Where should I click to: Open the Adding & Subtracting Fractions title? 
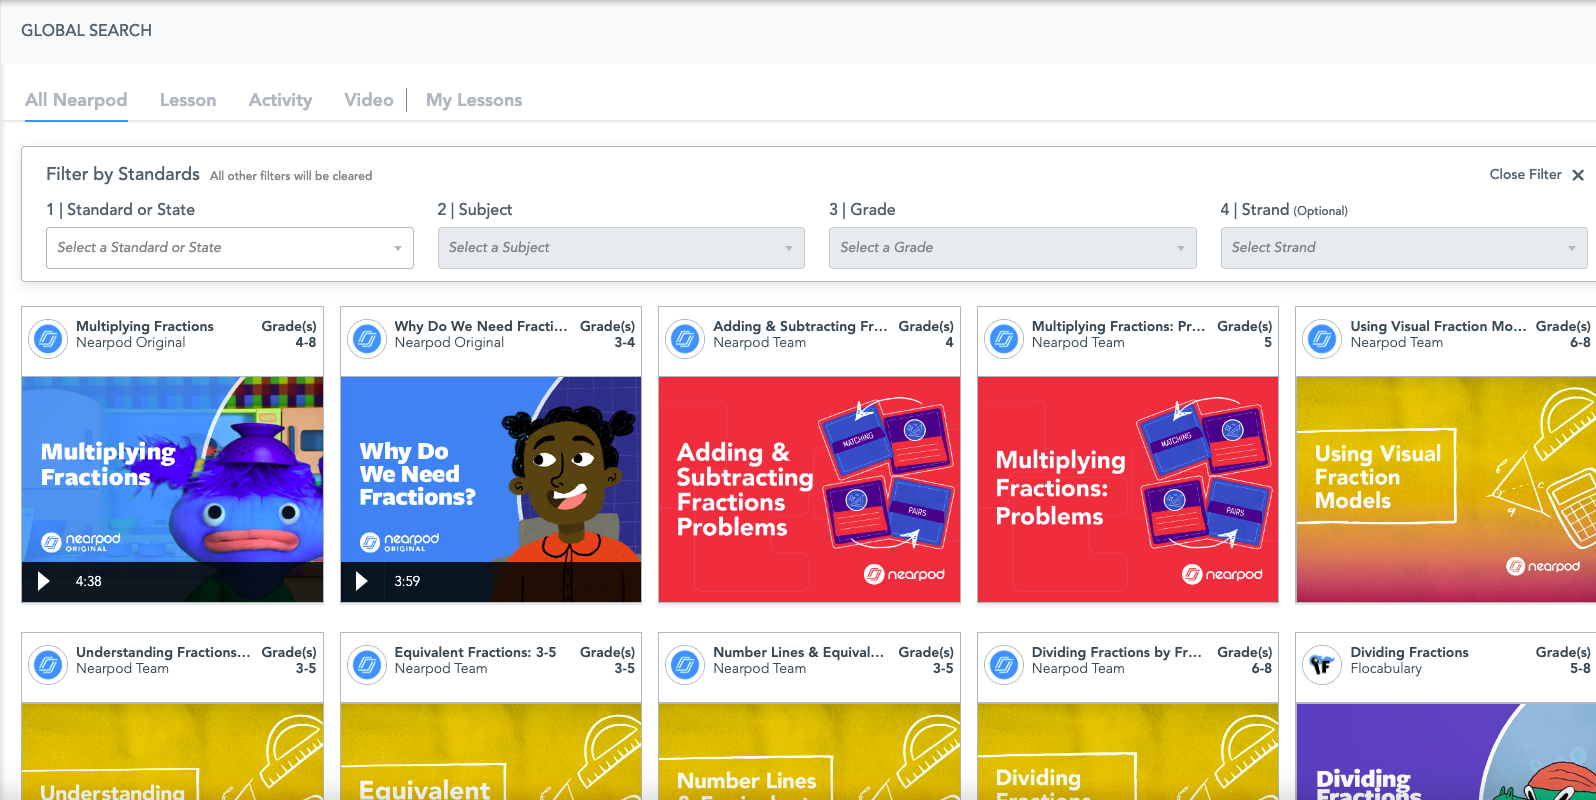point(800,326)
